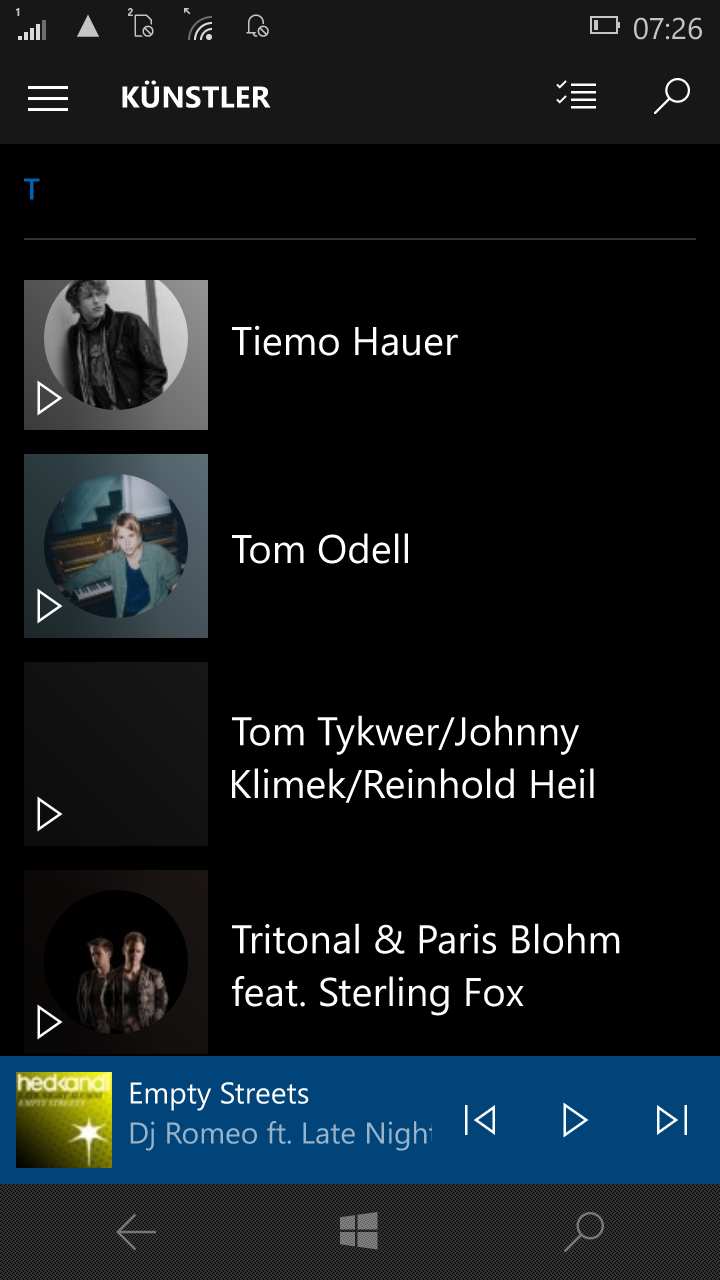Tap the system search button in navigation bar

tap(584, 1232)
